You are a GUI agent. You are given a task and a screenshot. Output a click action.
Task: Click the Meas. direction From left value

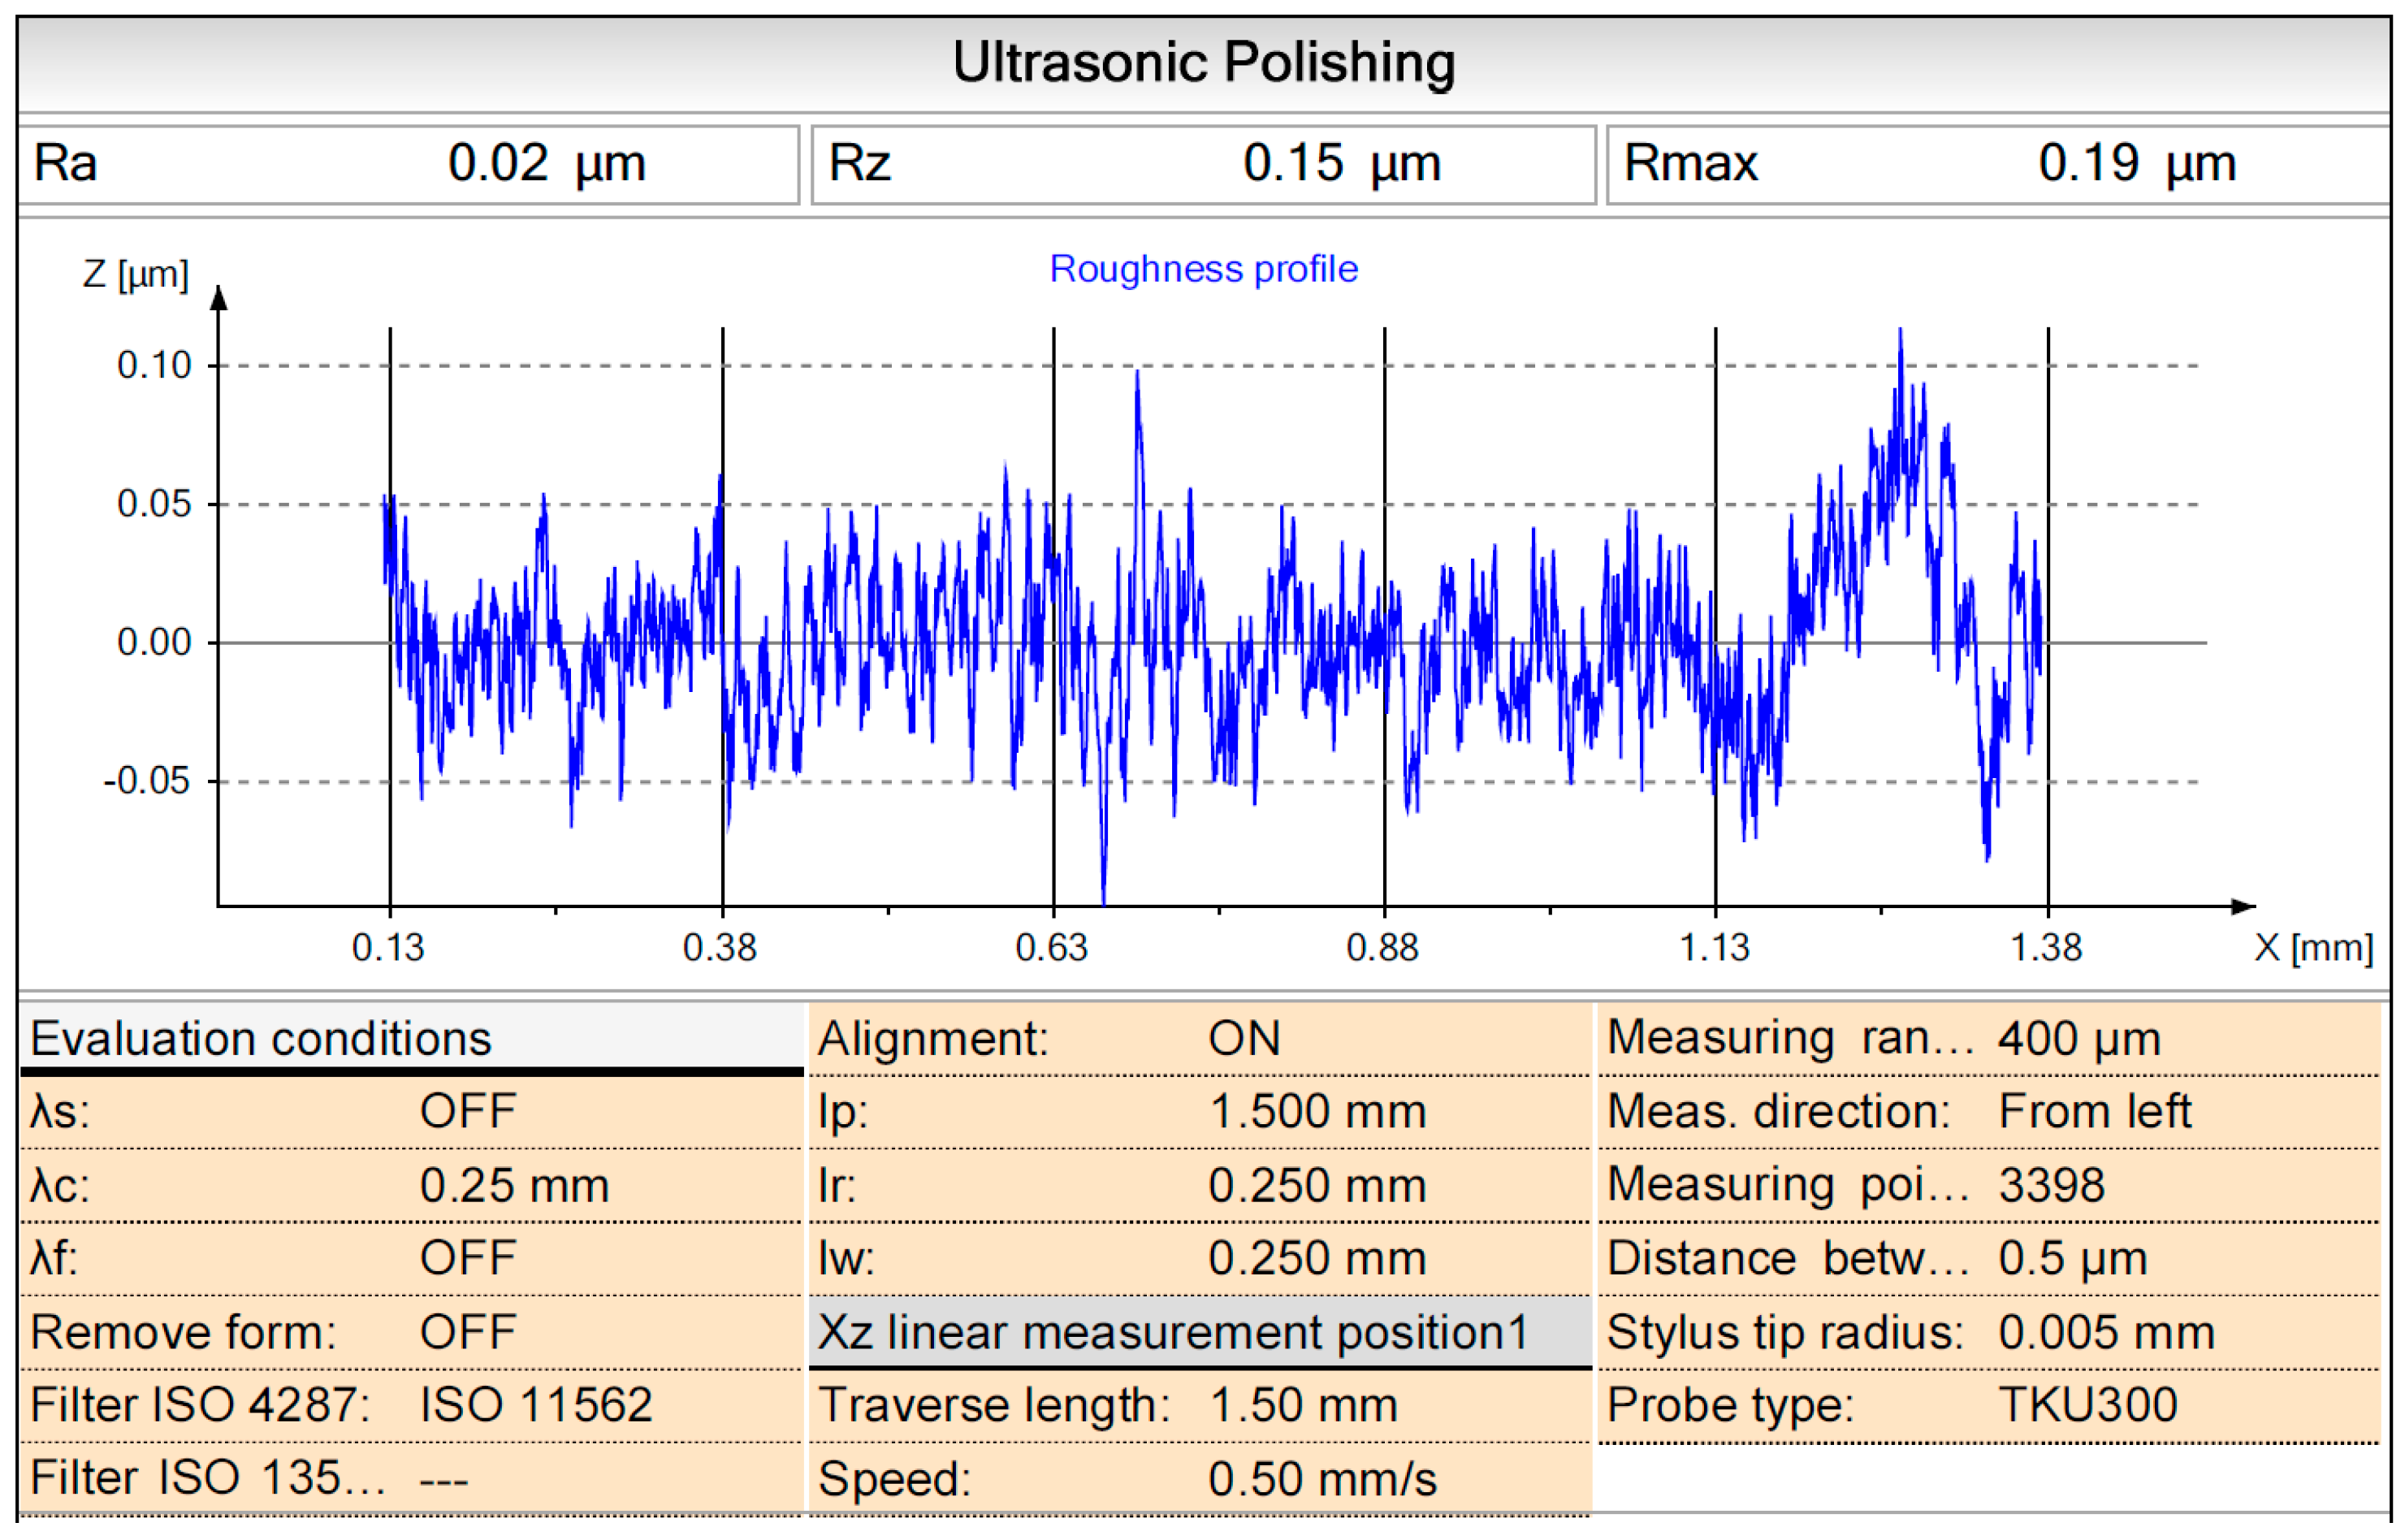click(x=2094, y=1112)
